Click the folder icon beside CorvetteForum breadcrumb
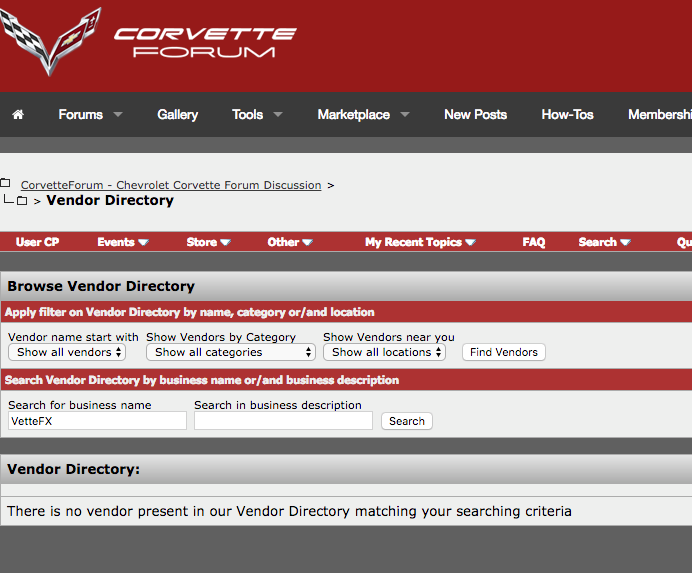 5,183
